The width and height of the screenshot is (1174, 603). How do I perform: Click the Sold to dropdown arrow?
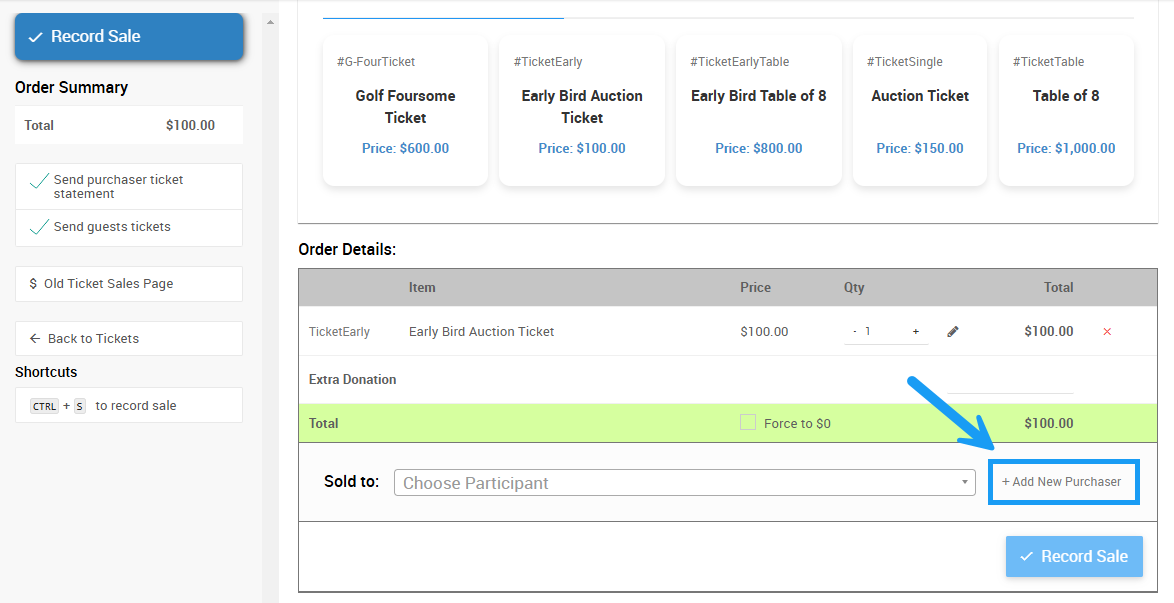click(x=965, y=483)
